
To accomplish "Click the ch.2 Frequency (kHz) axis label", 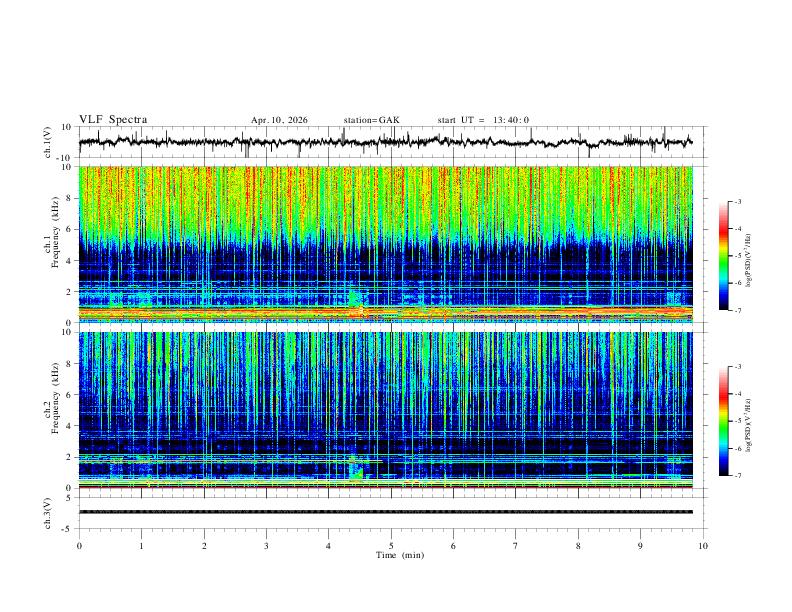I will pos(52,398).
